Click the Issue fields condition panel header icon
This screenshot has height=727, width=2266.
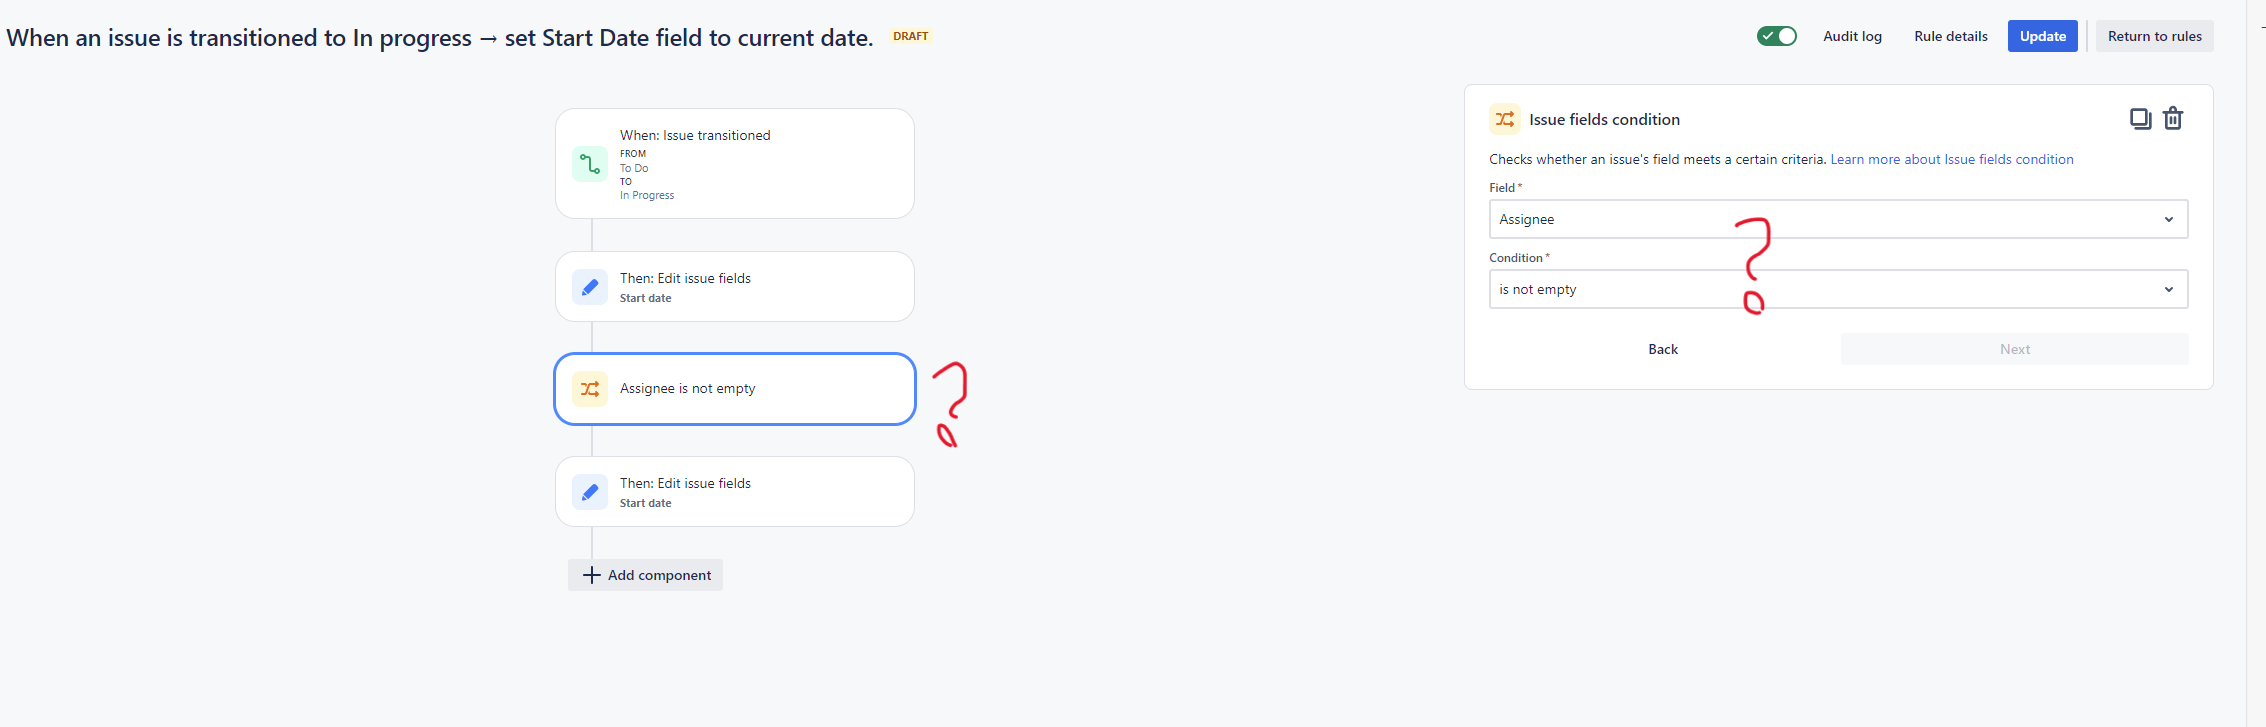click(x=1505, y=119)
